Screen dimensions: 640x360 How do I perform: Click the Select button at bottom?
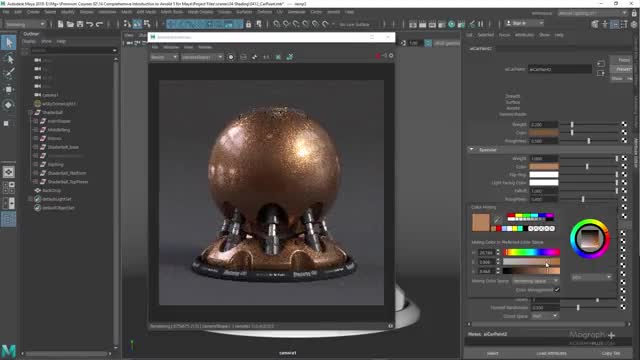pos(492,353)
